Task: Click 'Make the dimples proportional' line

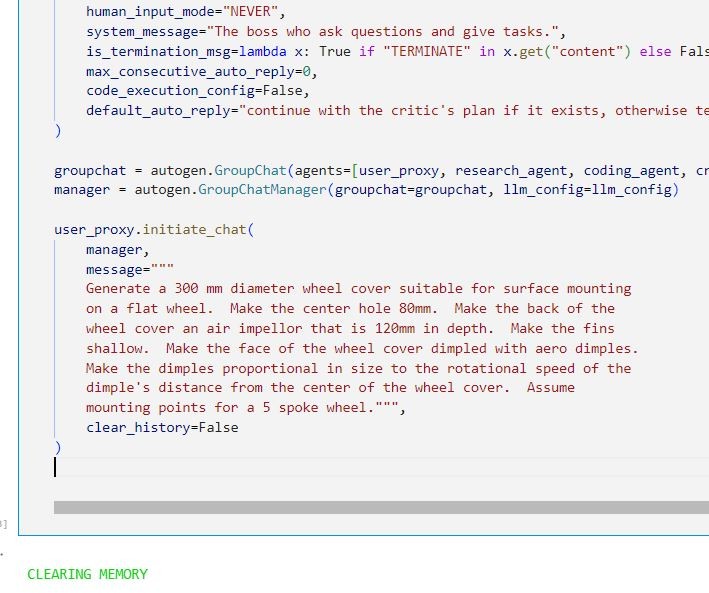Action: click(x=359, y=368)
